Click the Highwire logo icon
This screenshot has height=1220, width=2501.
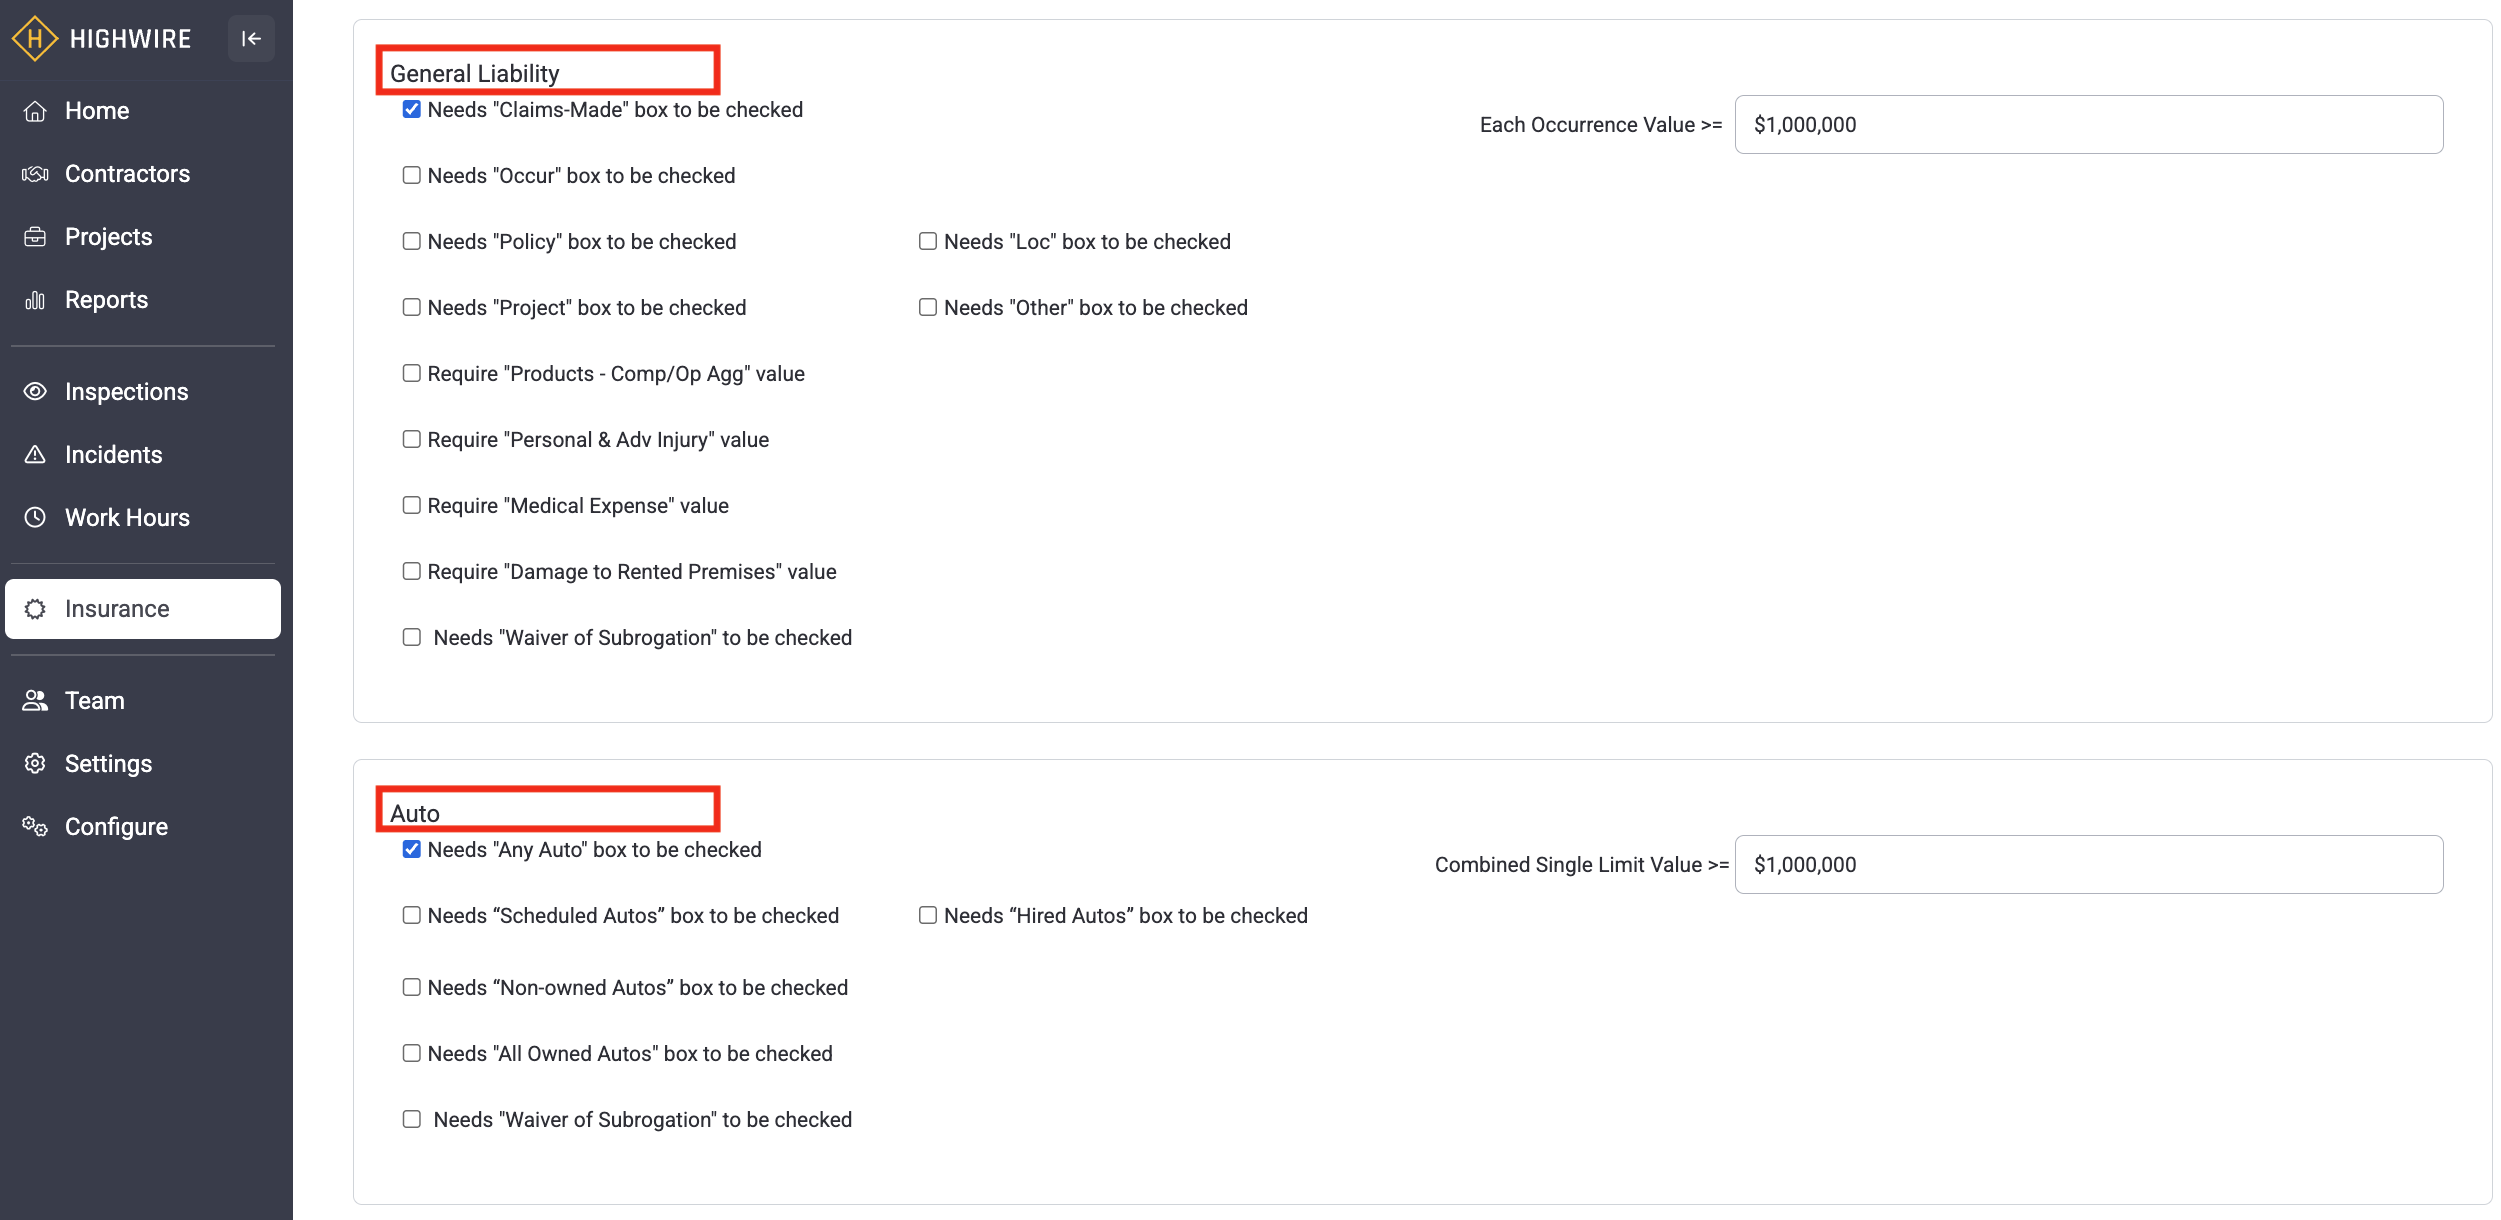(x=34, y=39)
